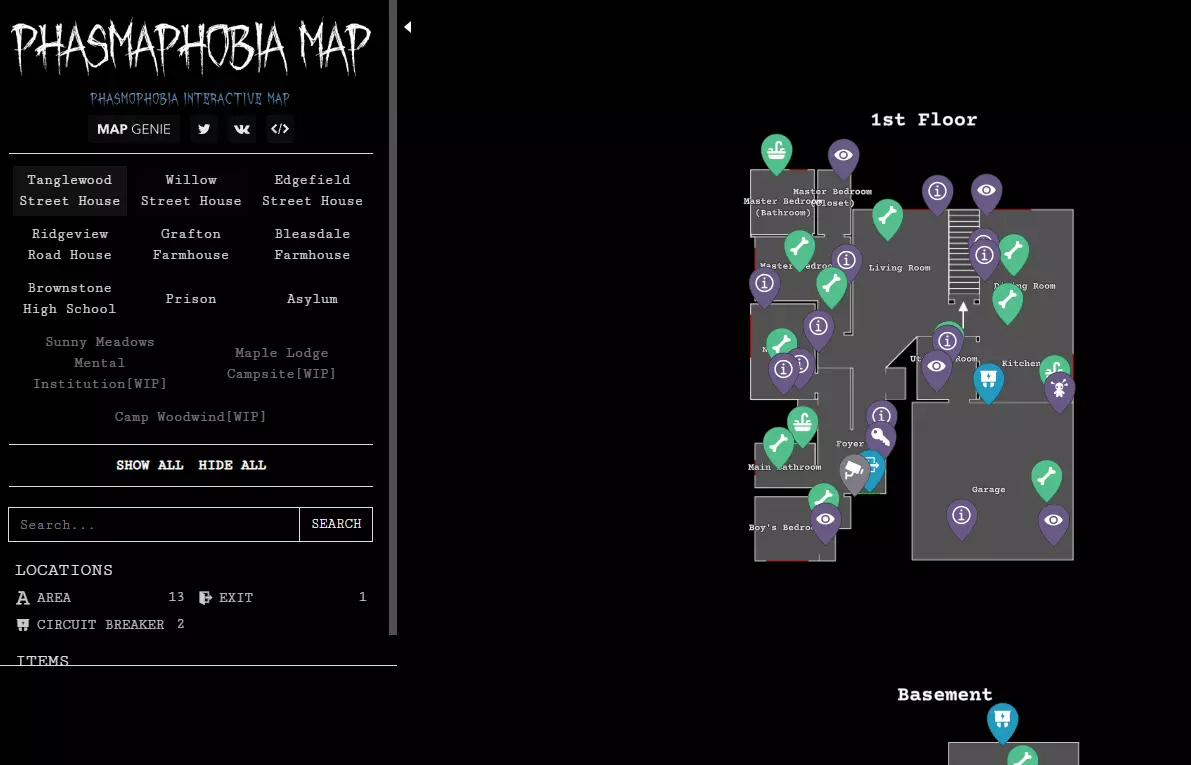Screen dimensions: 1191x765
Task: Toggle the EXIT locations category
Action: point(283,598)
